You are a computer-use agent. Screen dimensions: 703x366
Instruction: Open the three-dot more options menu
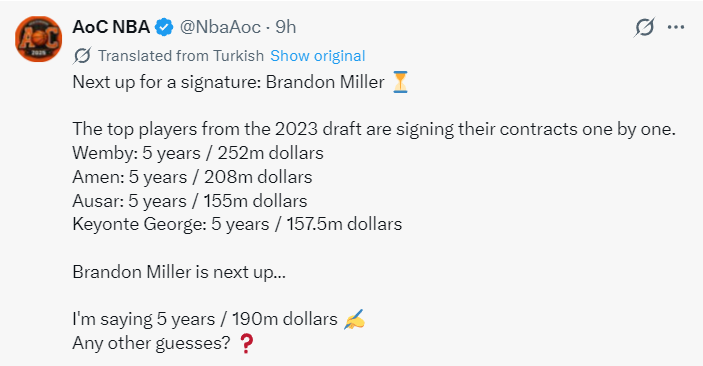[676, 27]
